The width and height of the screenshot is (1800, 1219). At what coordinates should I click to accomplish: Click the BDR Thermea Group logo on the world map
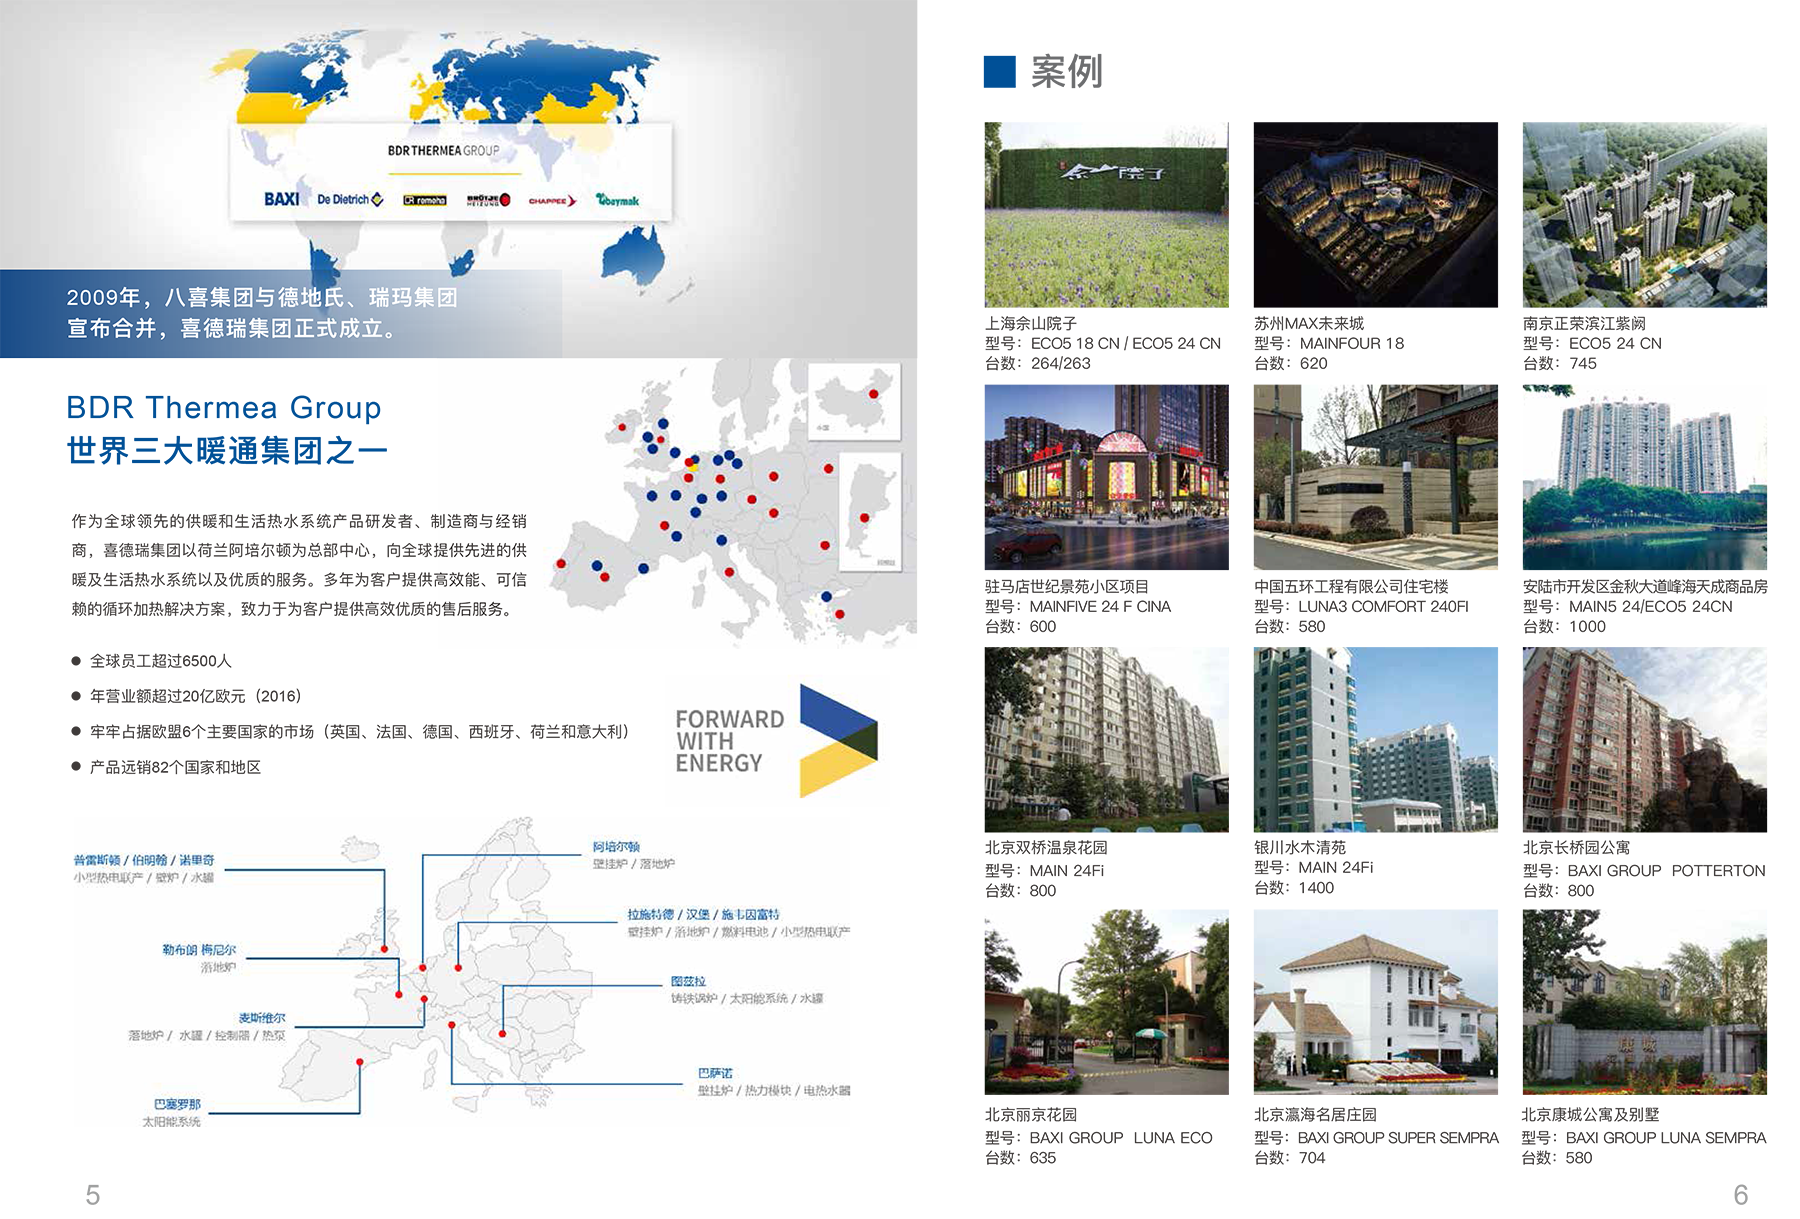(443, 150)
